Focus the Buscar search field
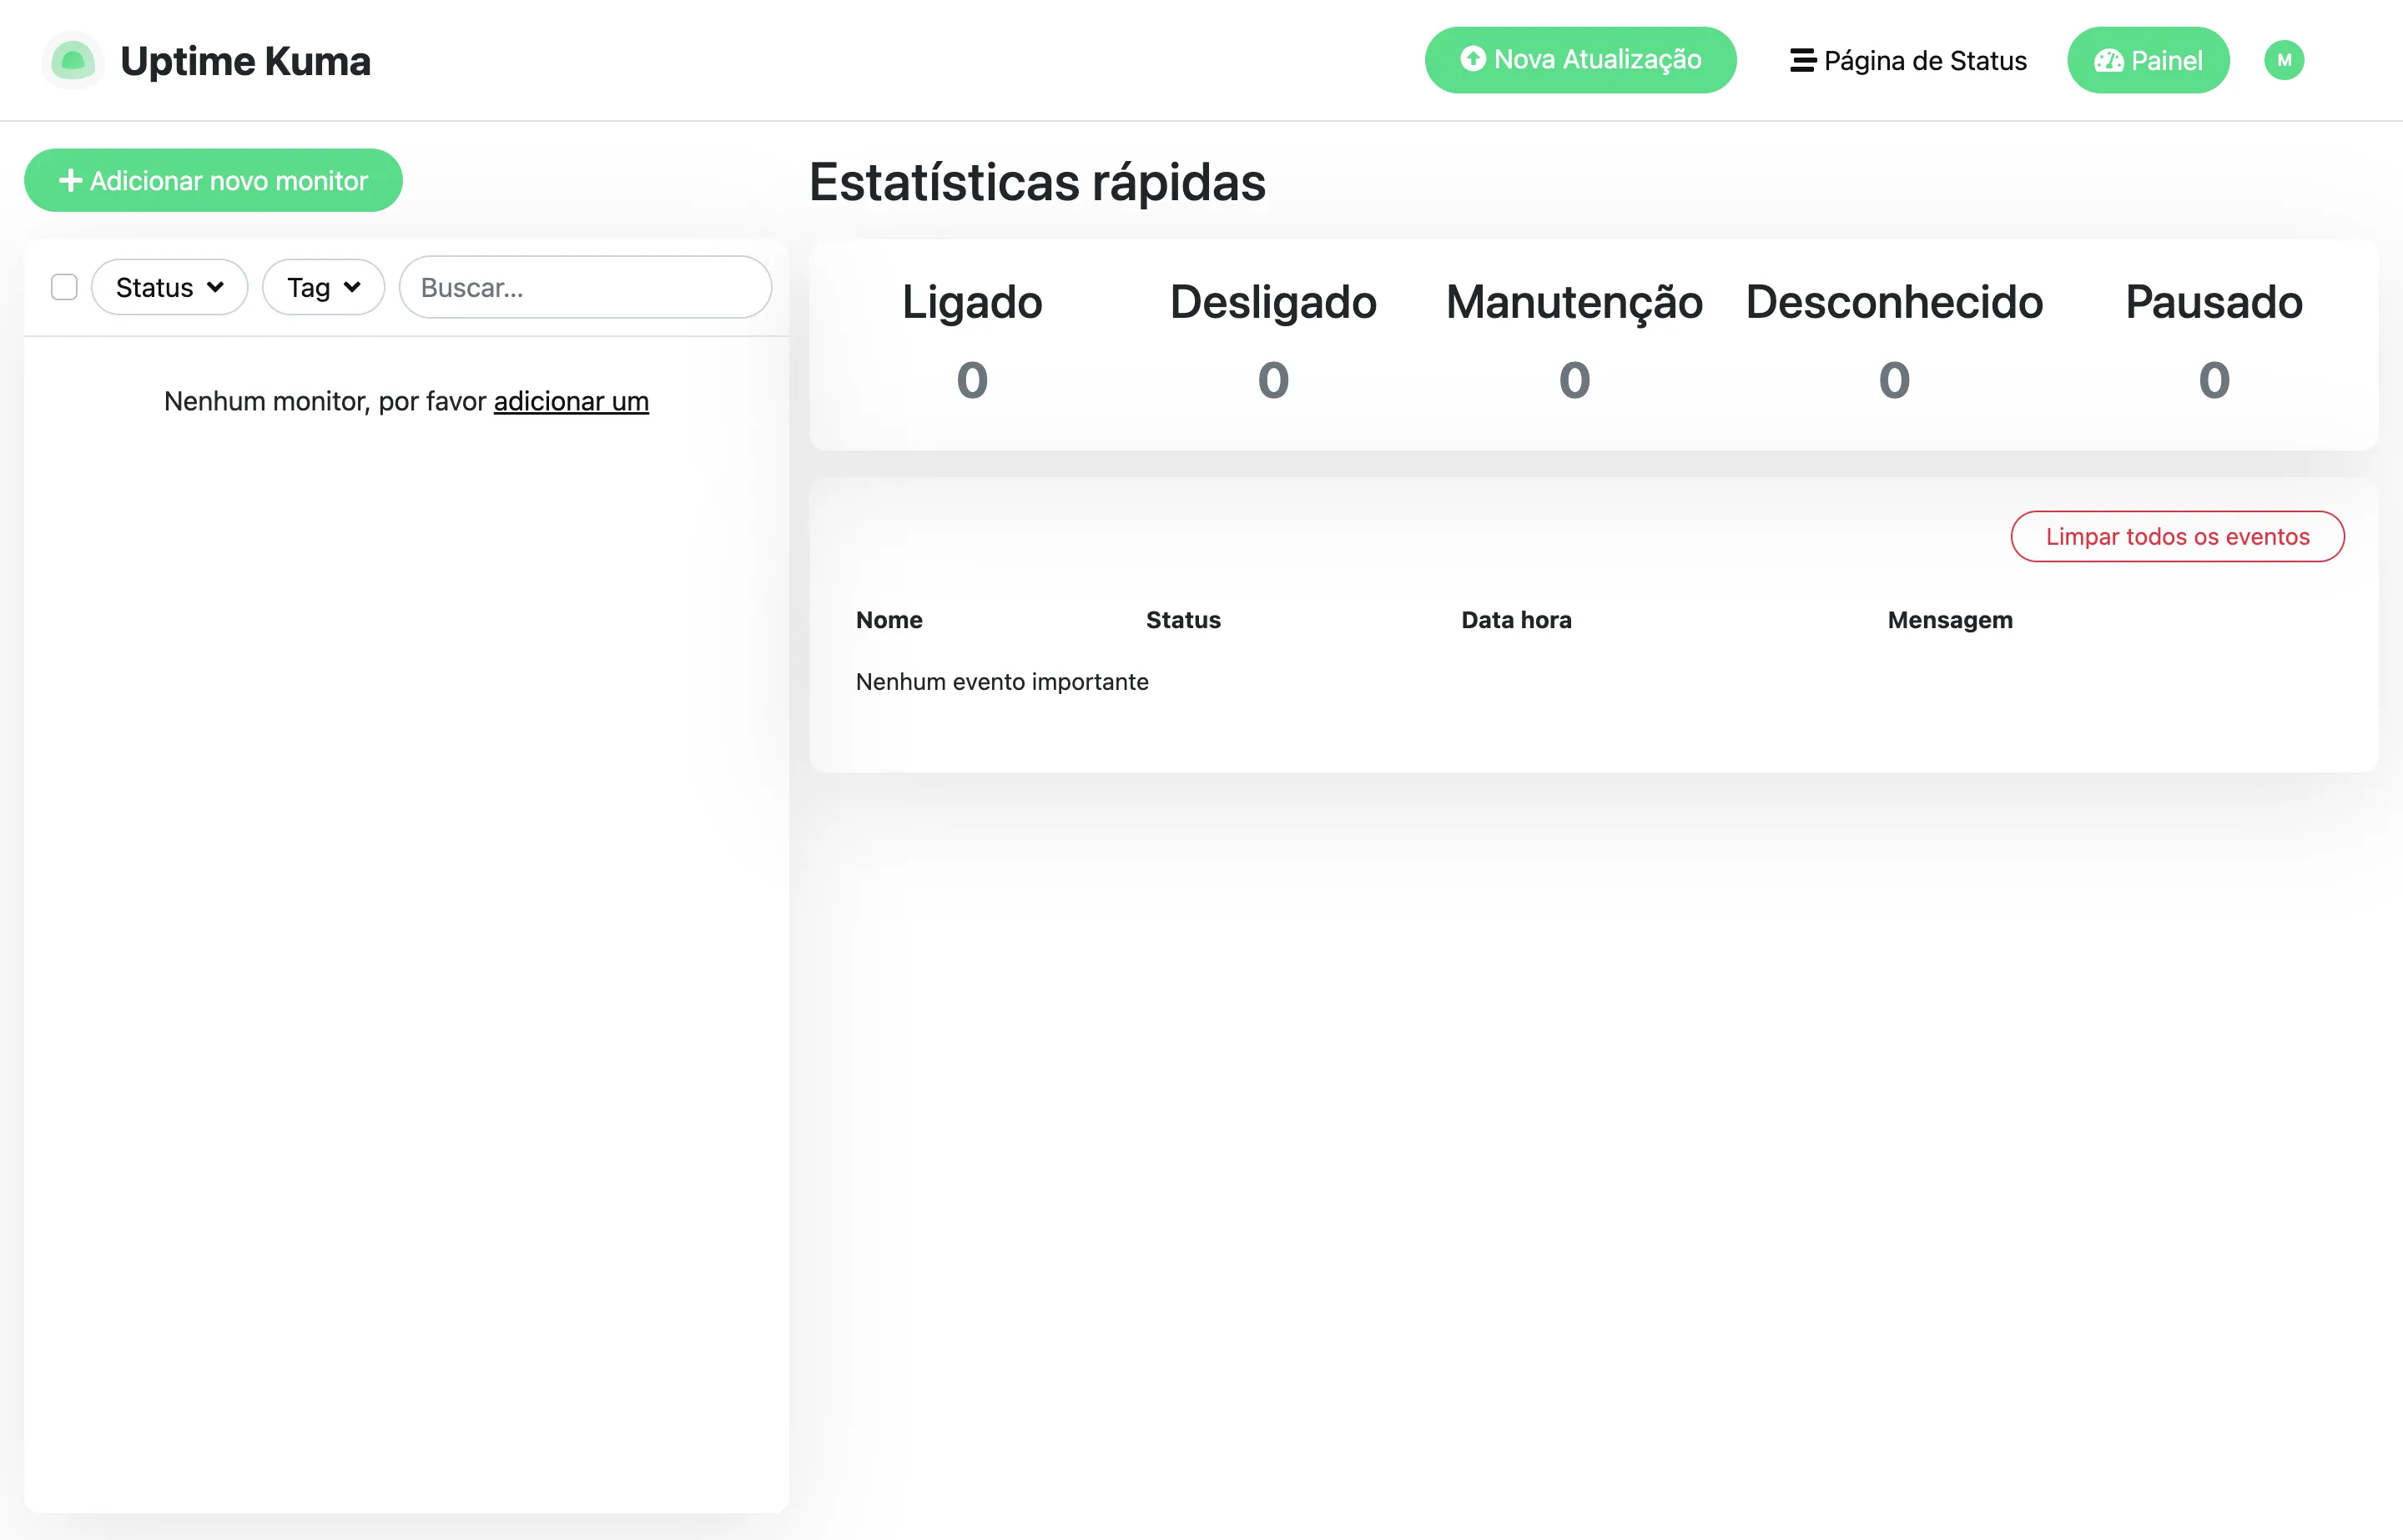 [x=585, y=287]
